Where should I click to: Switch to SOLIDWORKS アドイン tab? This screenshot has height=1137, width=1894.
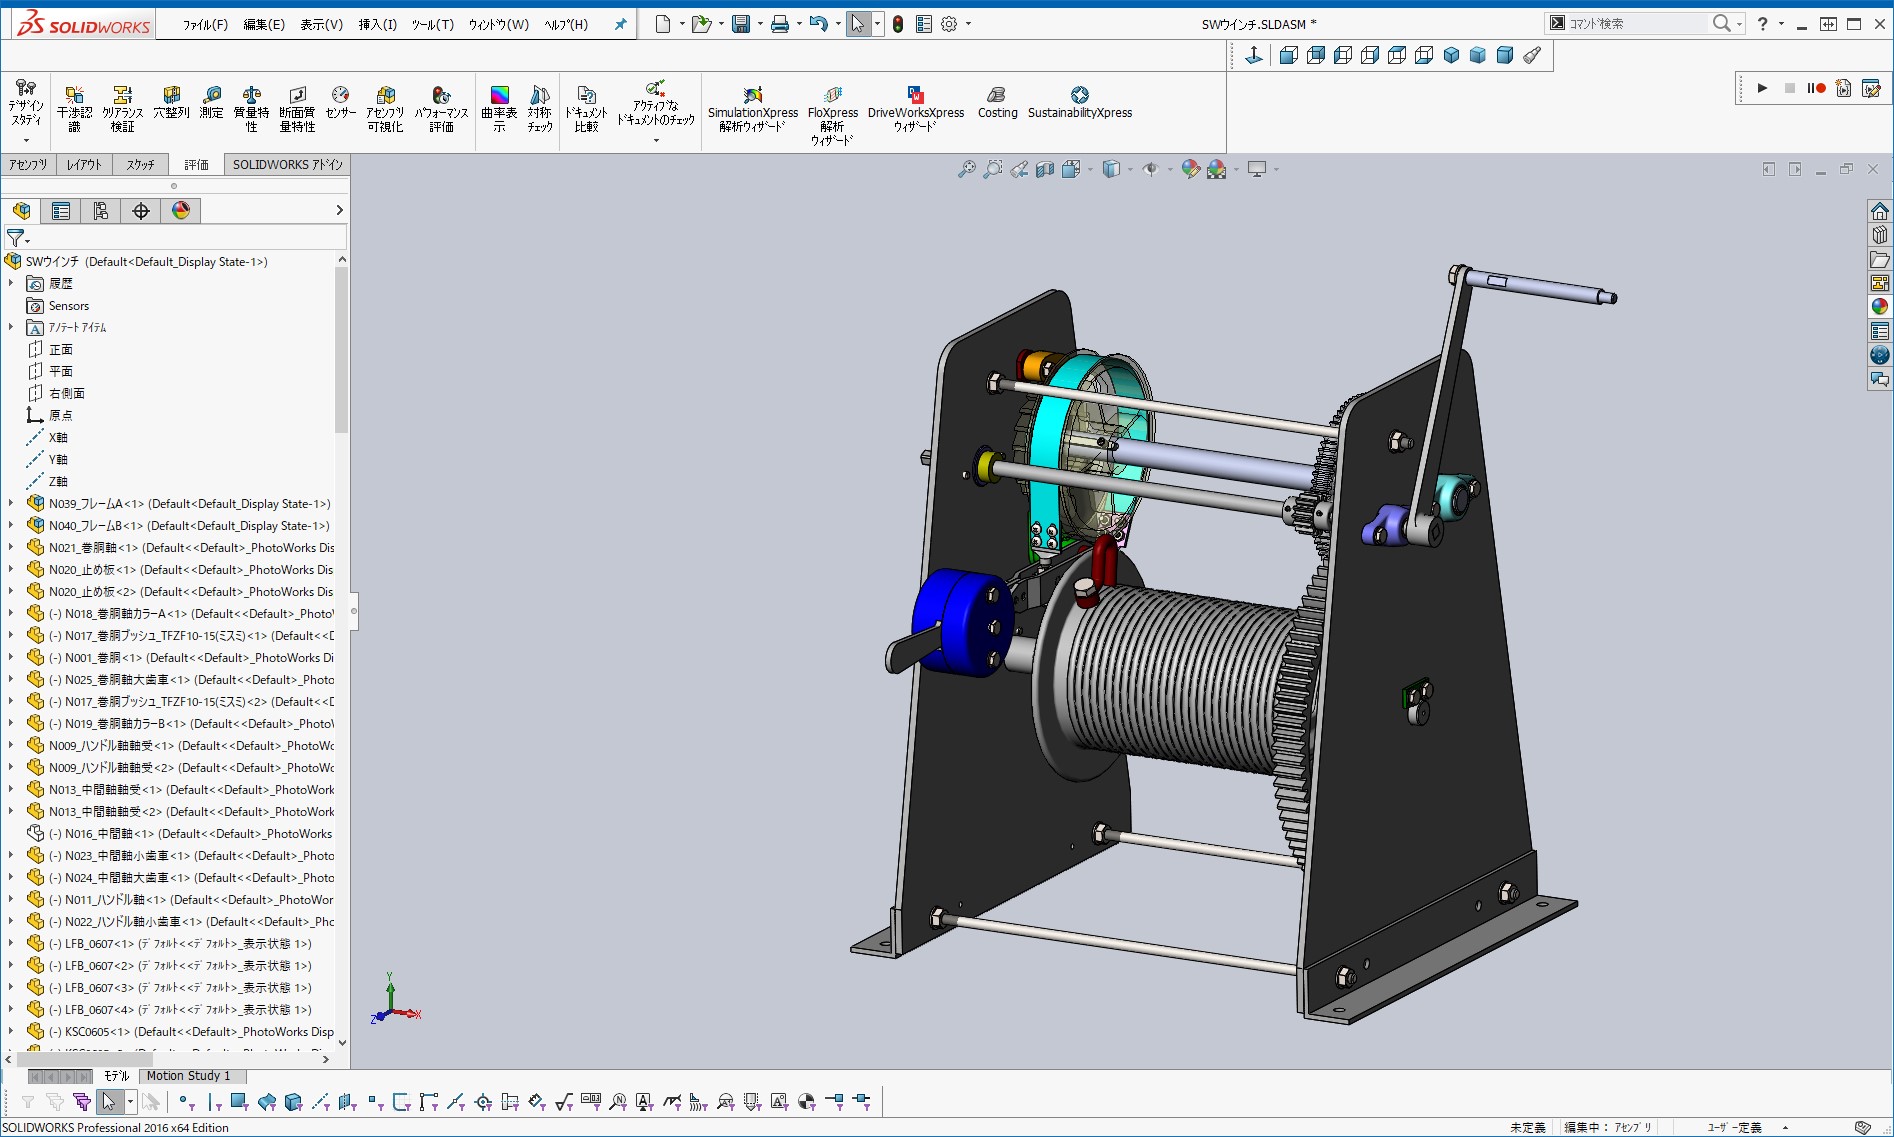(x=287, y=165)
